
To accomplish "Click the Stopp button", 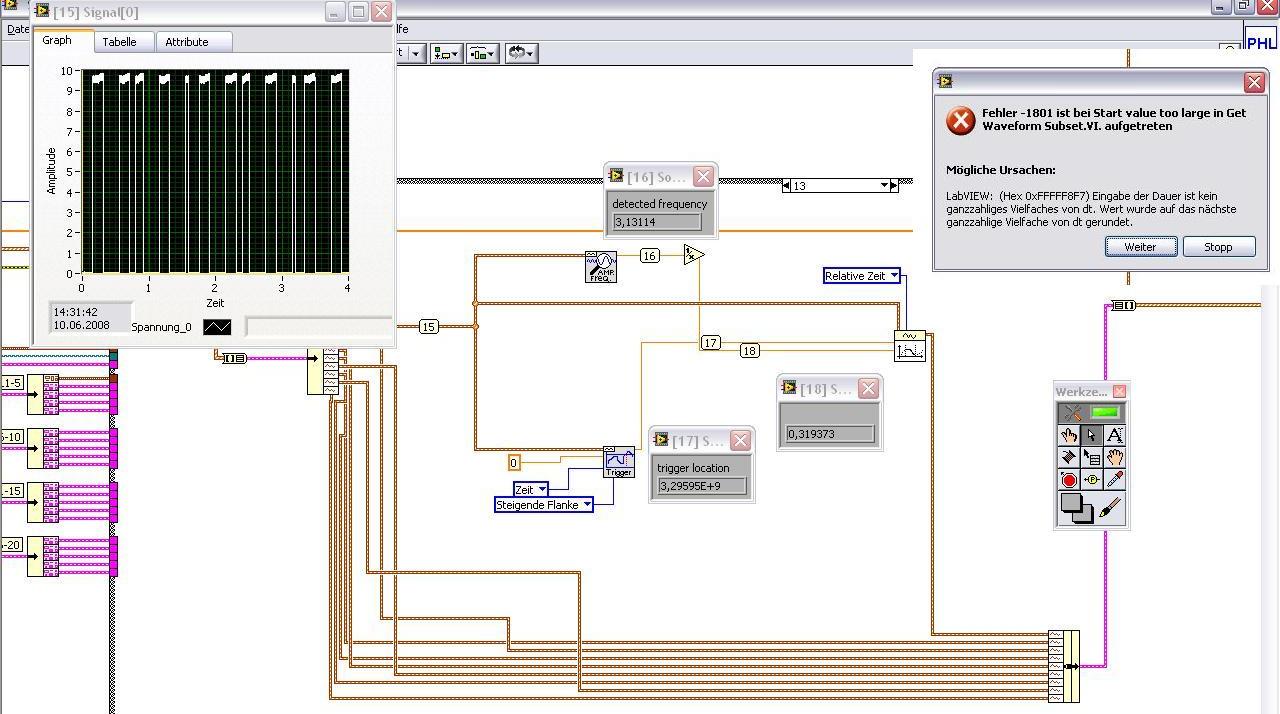I will [1218, 247].
